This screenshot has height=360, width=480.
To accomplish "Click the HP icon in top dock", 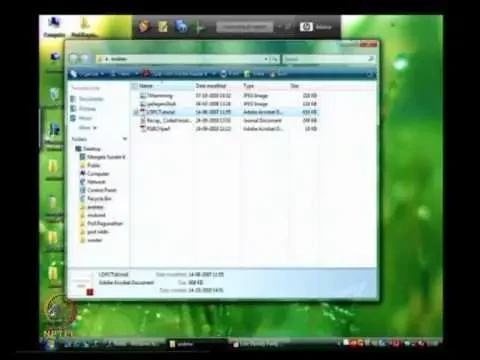I will (x=306, y=27).
